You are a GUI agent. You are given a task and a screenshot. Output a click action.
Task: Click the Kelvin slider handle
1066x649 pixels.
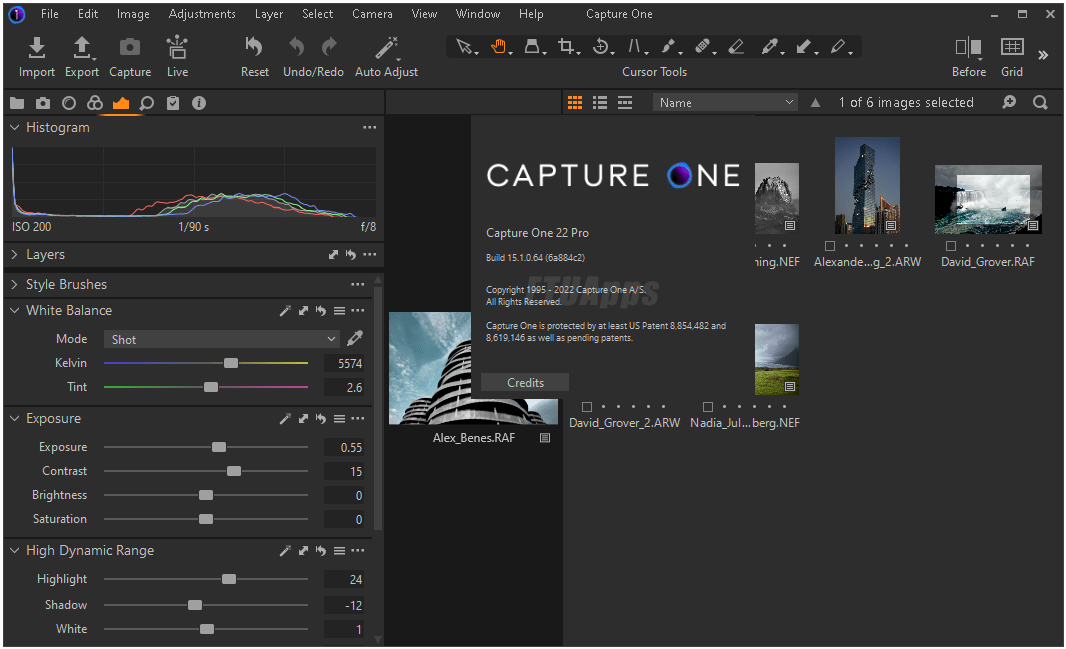click(231, 363)
